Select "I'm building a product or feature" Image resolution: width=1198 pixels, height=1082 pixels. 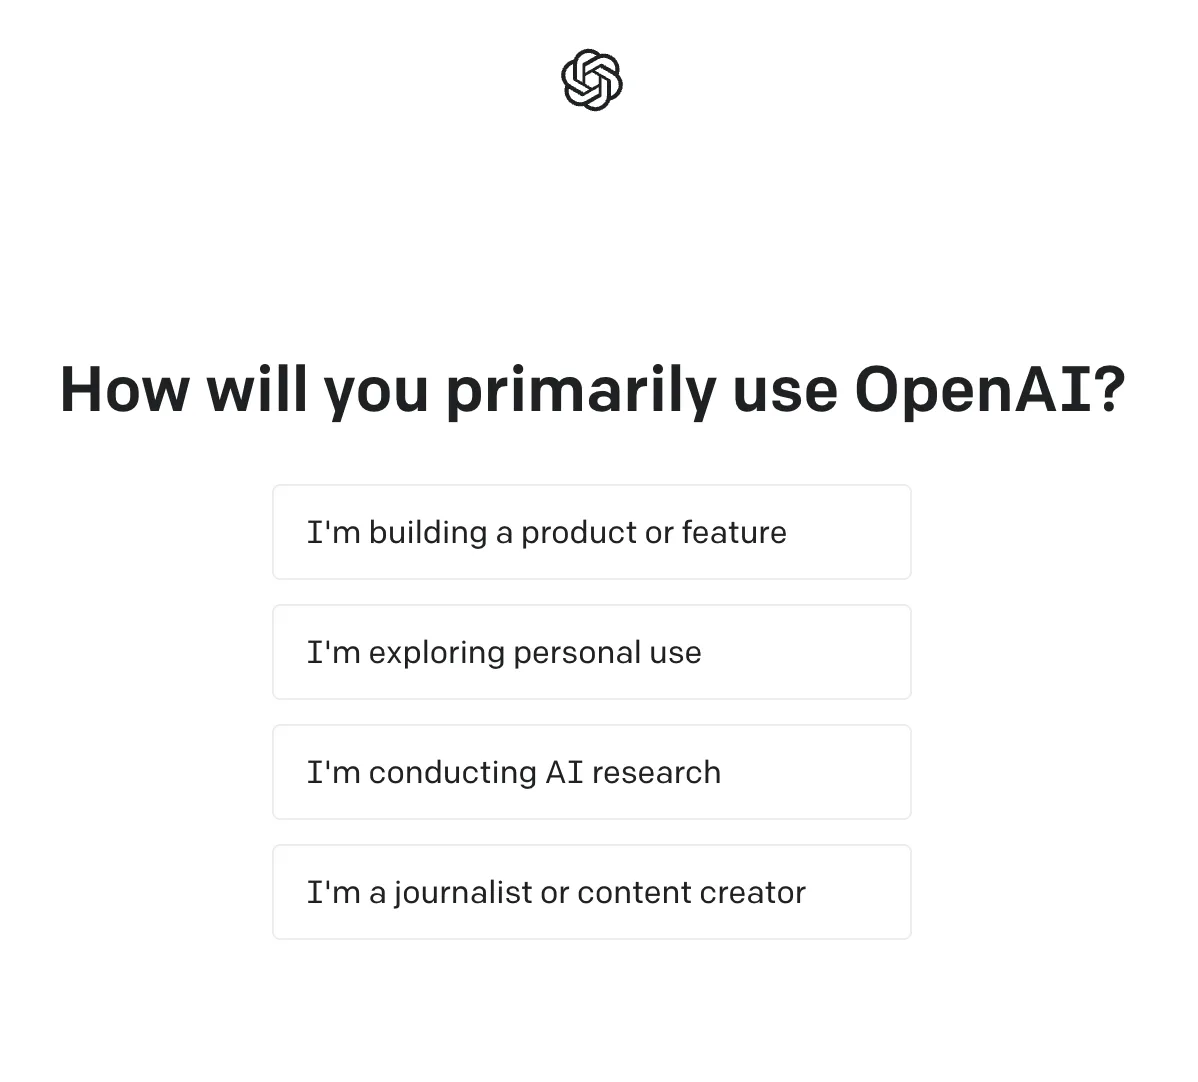point(592,532)
